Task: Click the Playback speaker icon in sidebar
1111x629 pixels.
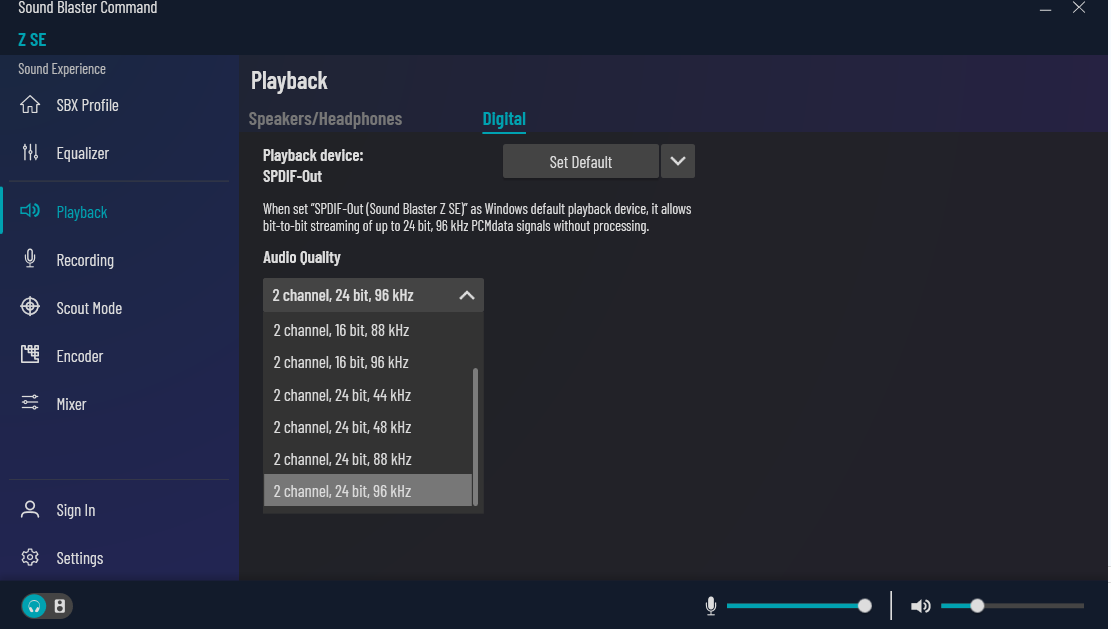Action: pyautogui.click(x=30, y=210)
